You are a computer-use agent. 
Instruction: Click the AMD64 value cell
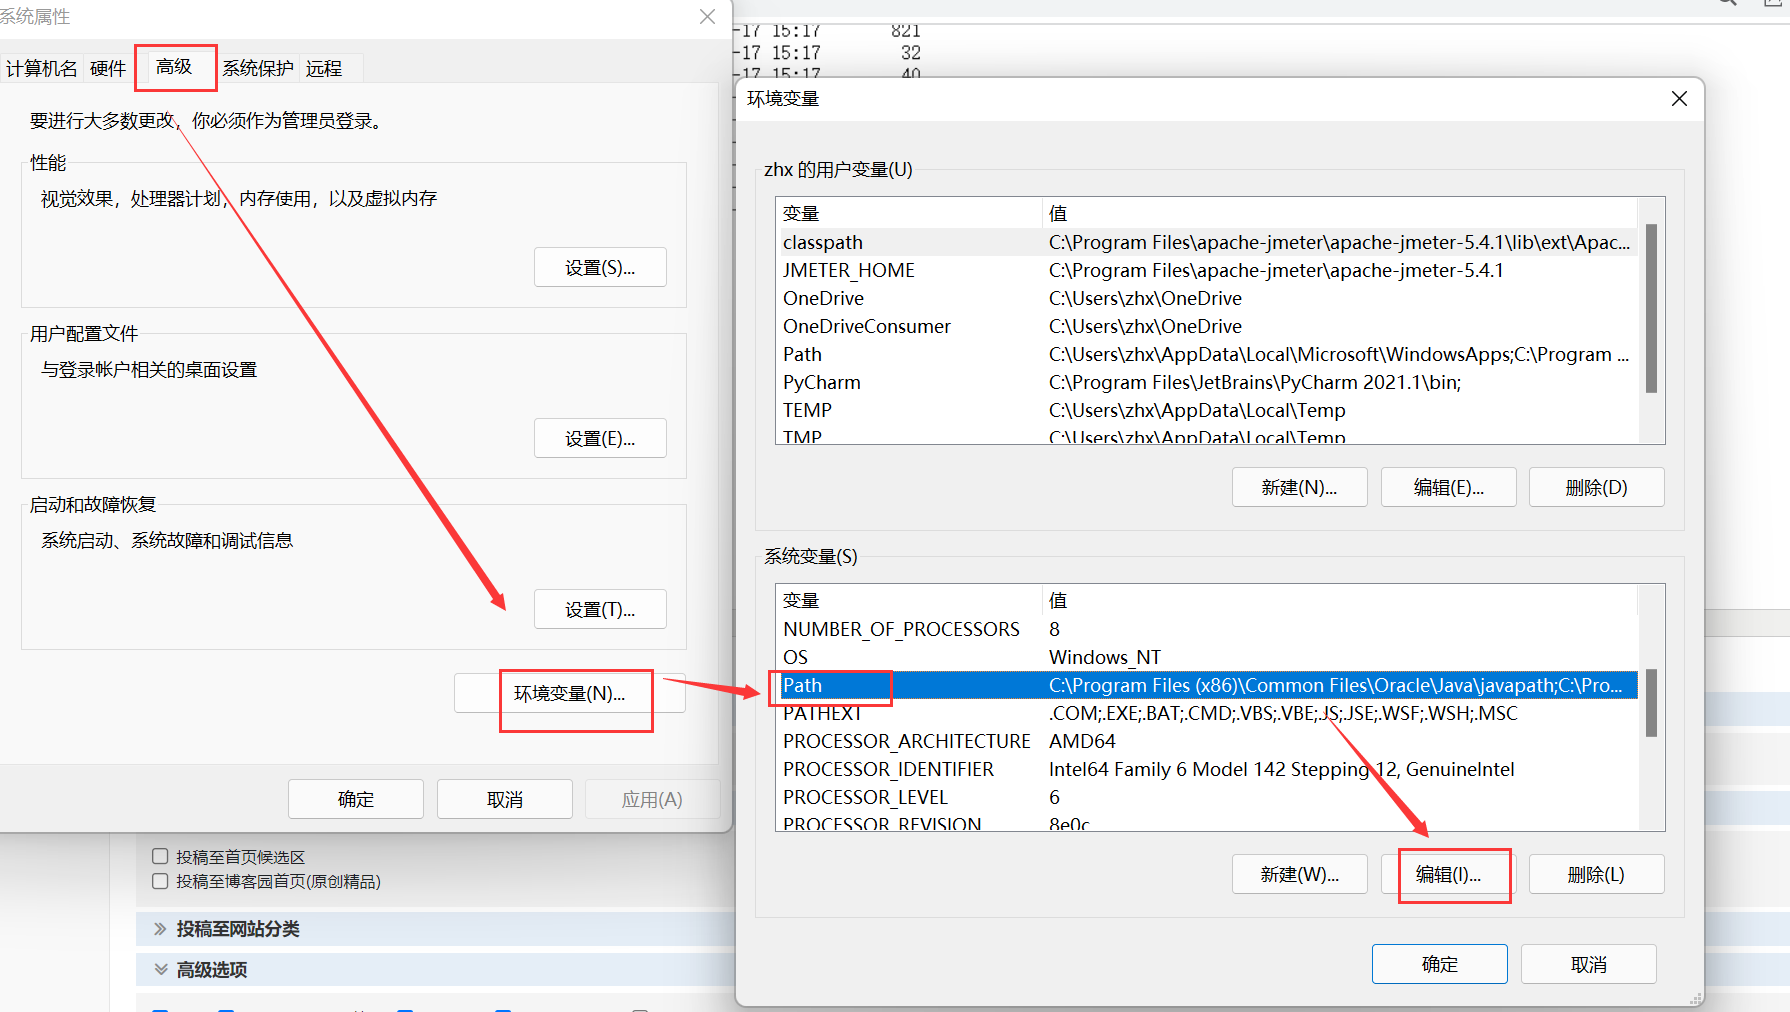pos(1082,741)
